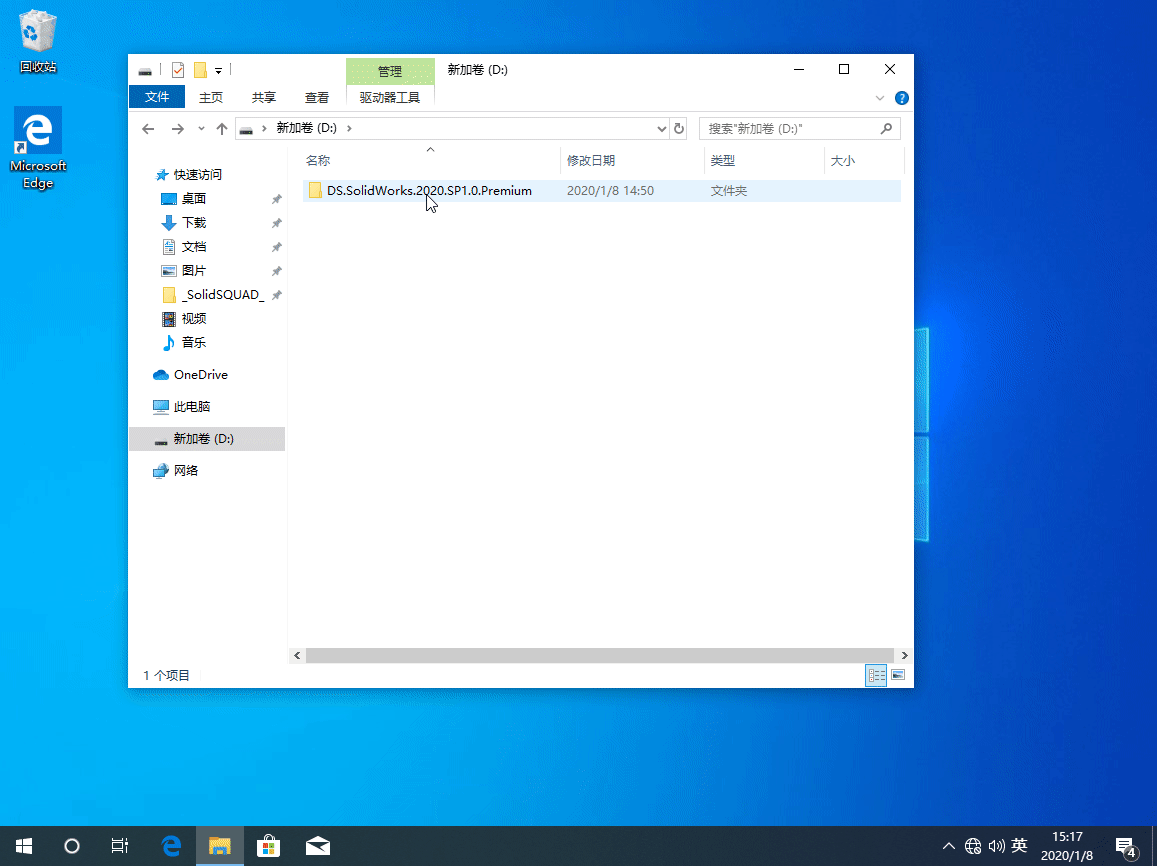Viewport: 1157px width, 866px height.
Task: Click the search magnifier icon
Action: point(886,128)
